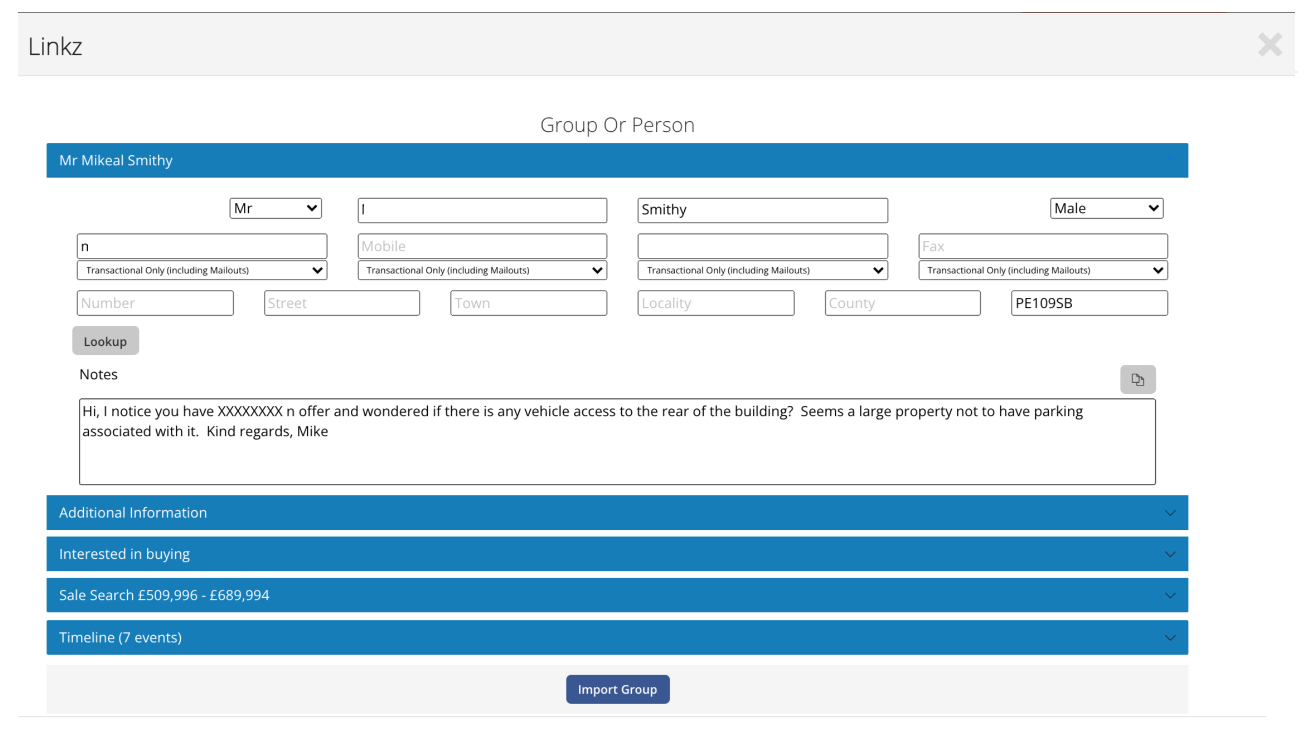Click the County address field
The width and height of the screenshot is (1306, 736).
tap(903, 303)
